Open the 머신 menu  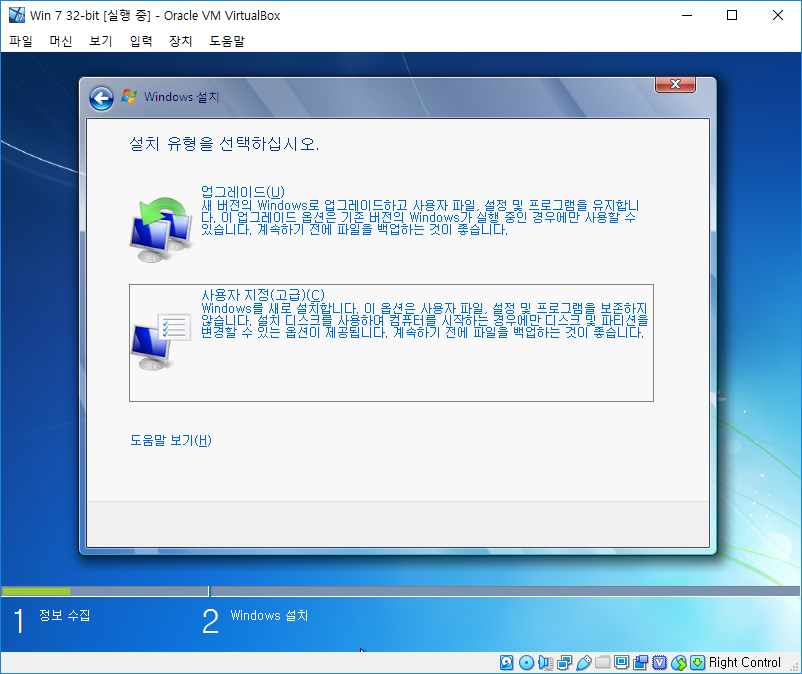[61, 41]
